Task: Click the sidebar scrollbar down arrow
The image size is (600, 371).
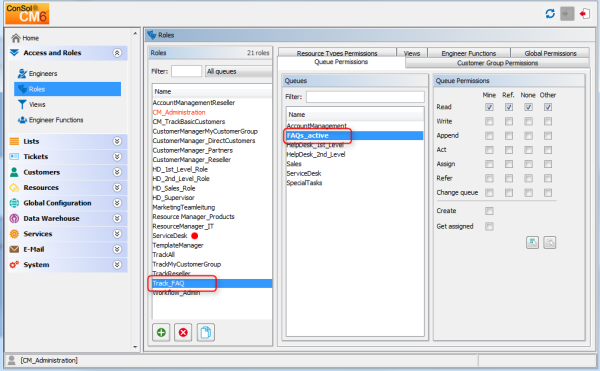Action: [x=135, y=347]
